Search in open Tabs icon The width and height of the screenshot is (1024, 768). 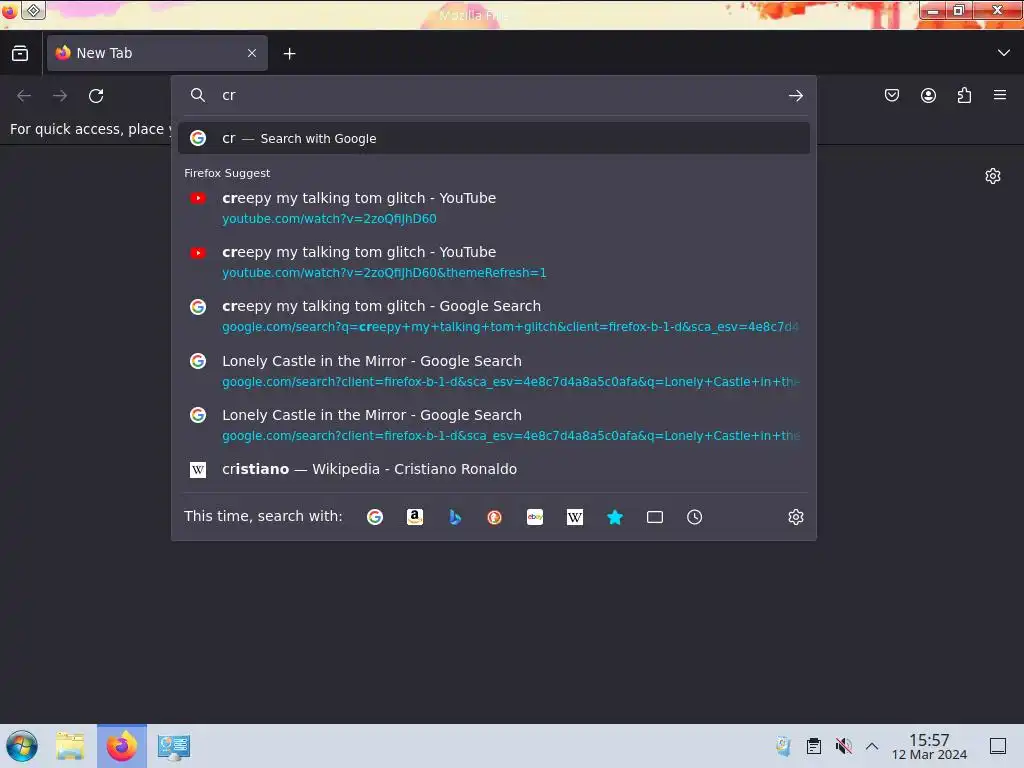pyautogui.click(x=654, y=517)
